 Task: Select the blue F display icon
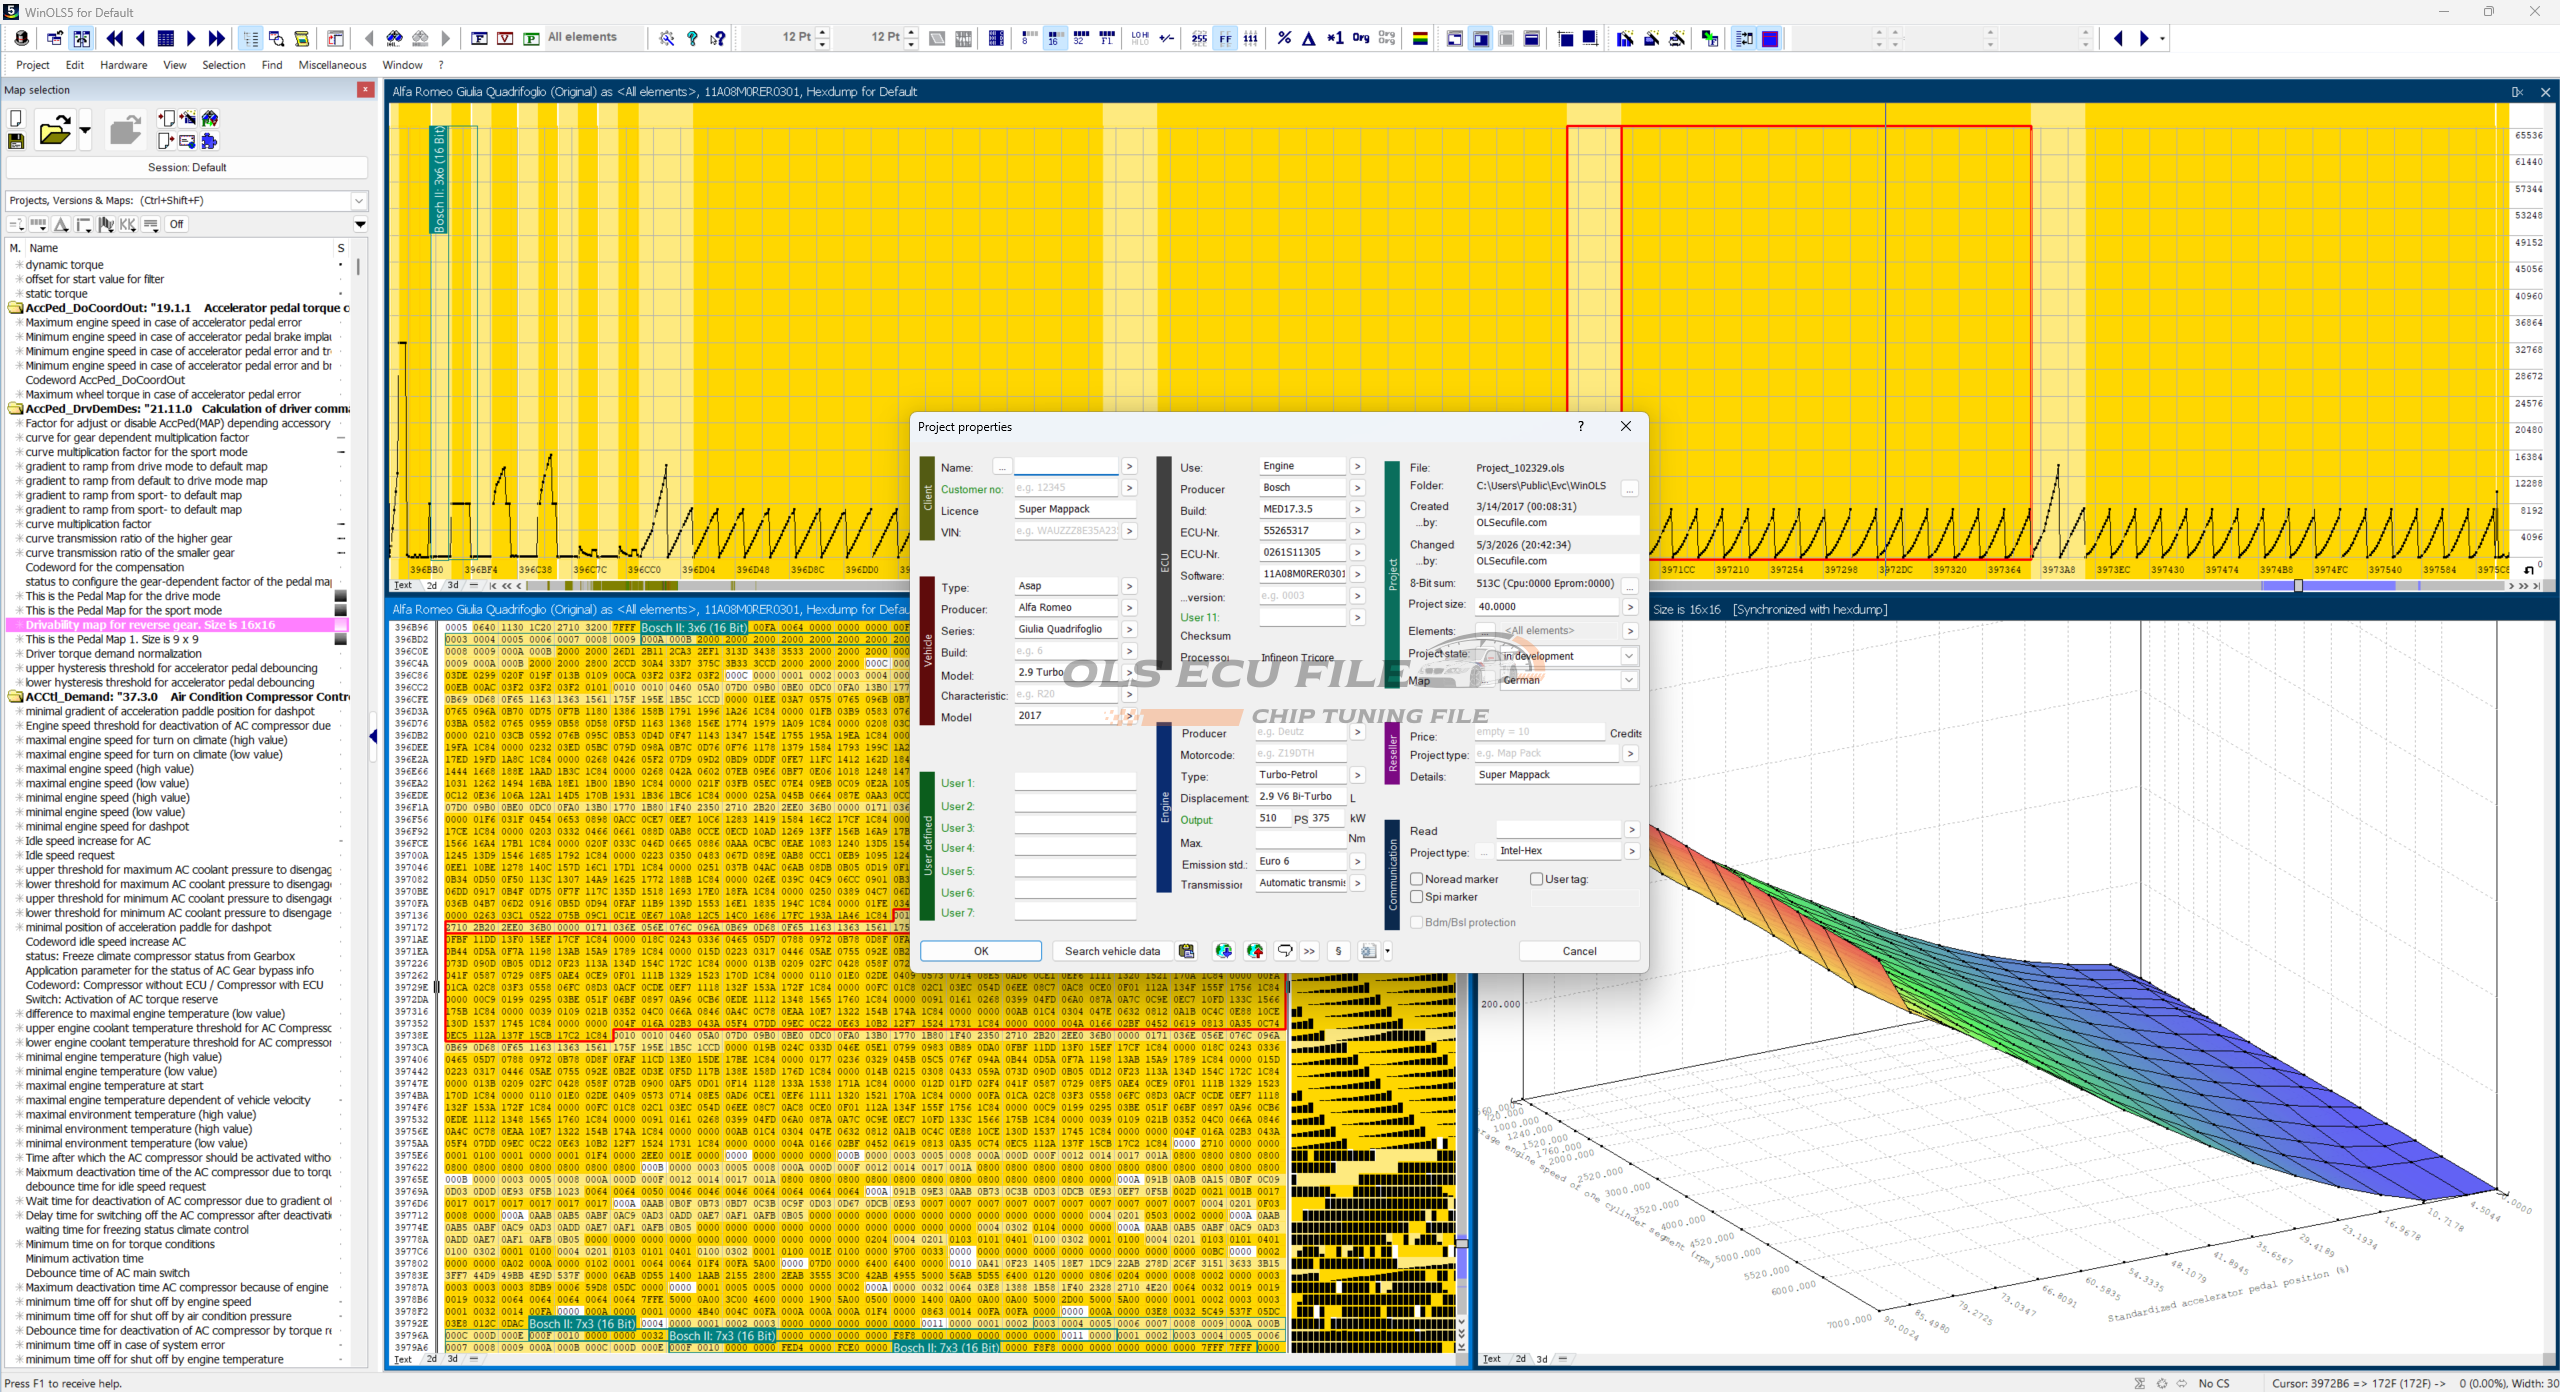[479, 38]
